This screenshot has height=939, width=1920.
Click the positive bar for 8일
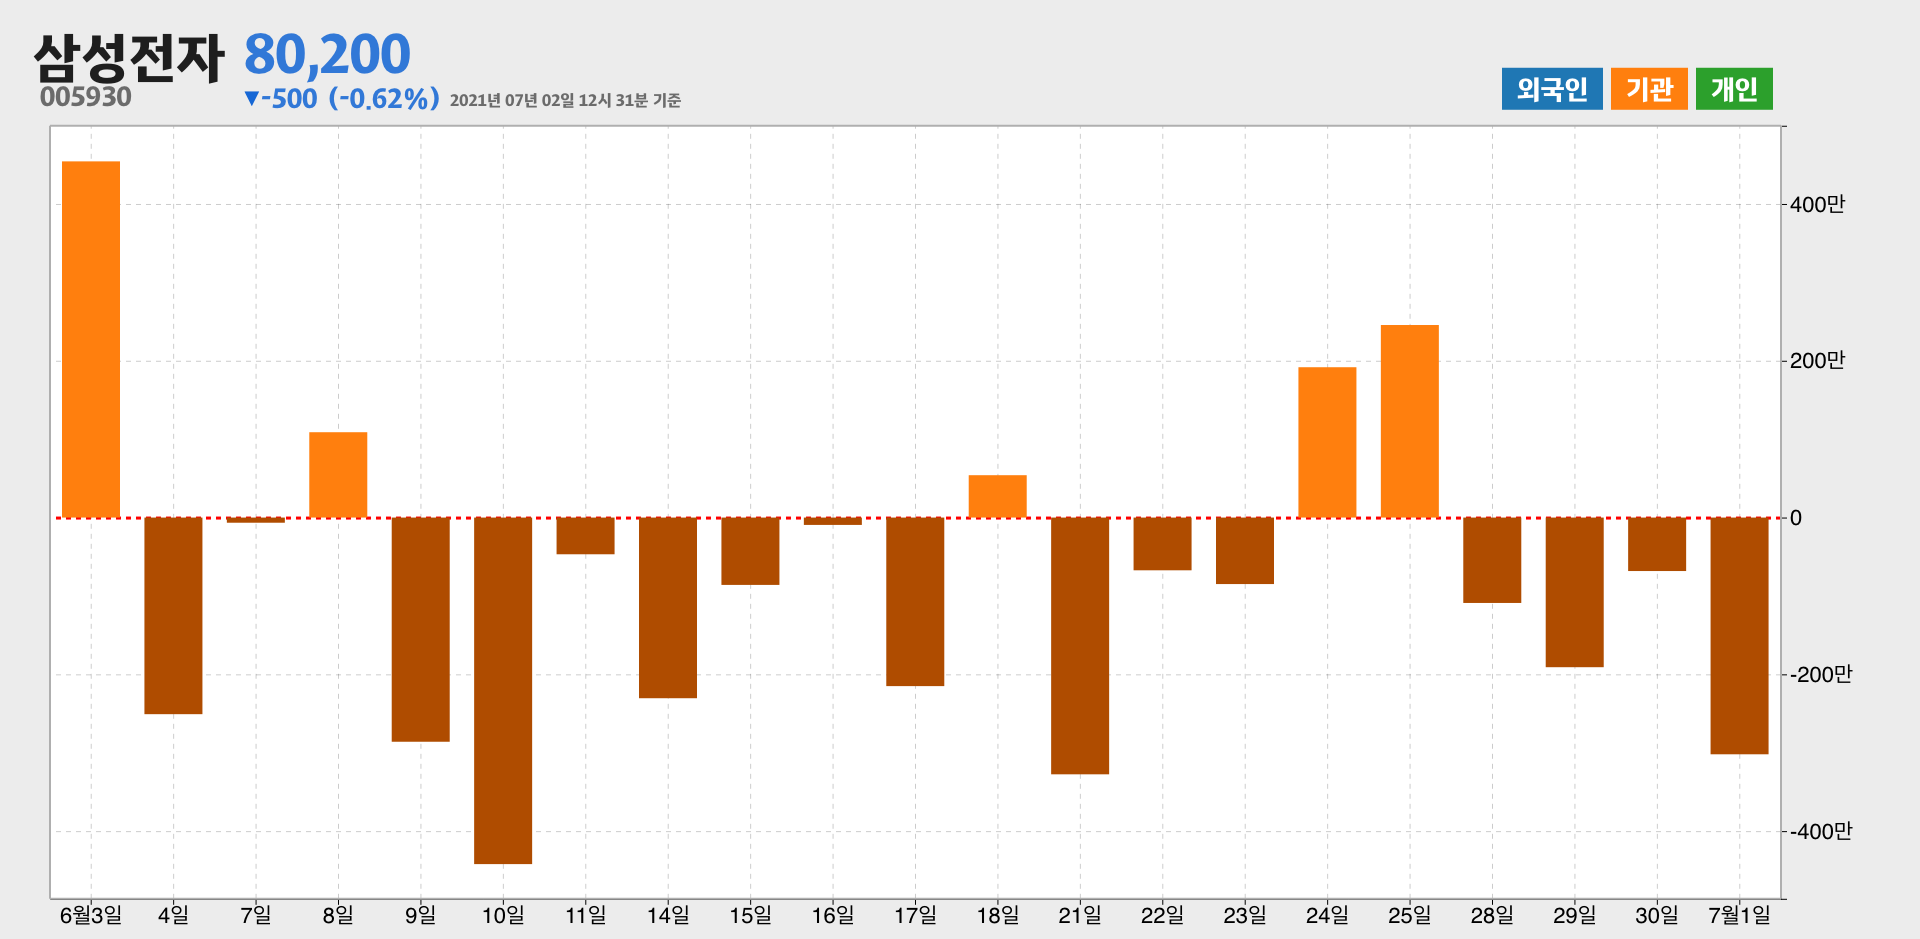(x=338, y=475)
